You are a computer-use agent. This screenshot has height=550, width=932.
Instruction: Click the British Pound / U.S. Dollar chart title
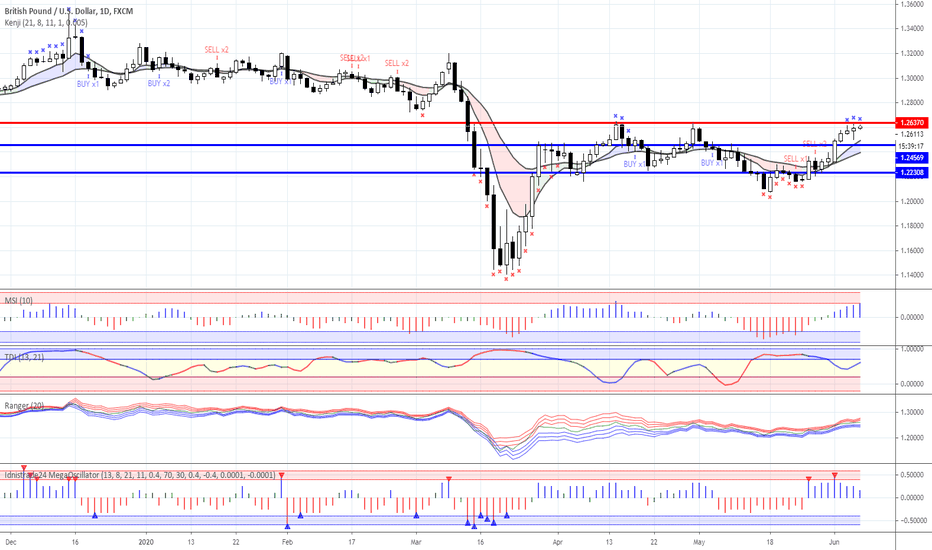(68, 11)
